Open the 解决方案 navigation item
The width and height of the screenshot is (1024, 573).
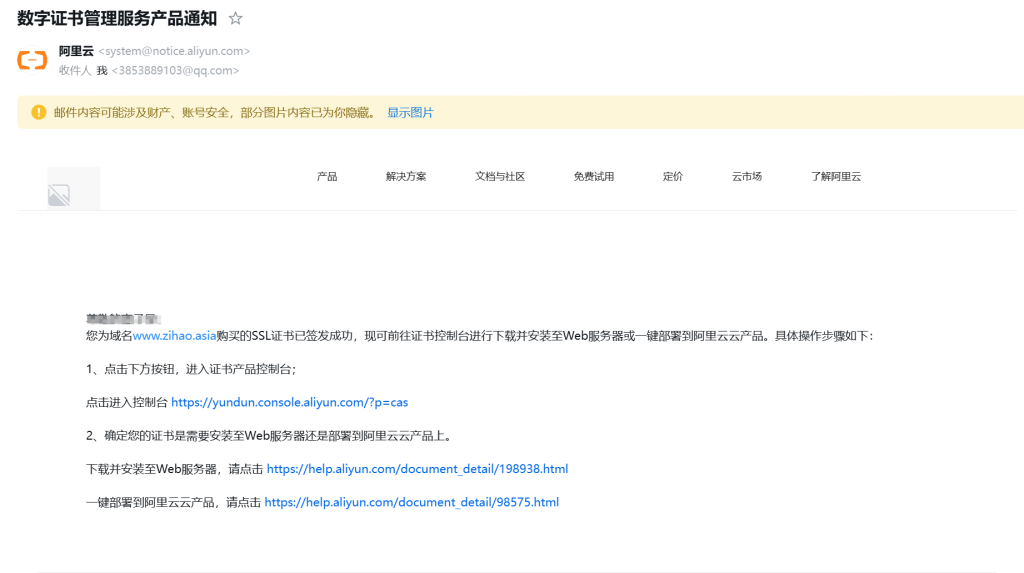406,177
